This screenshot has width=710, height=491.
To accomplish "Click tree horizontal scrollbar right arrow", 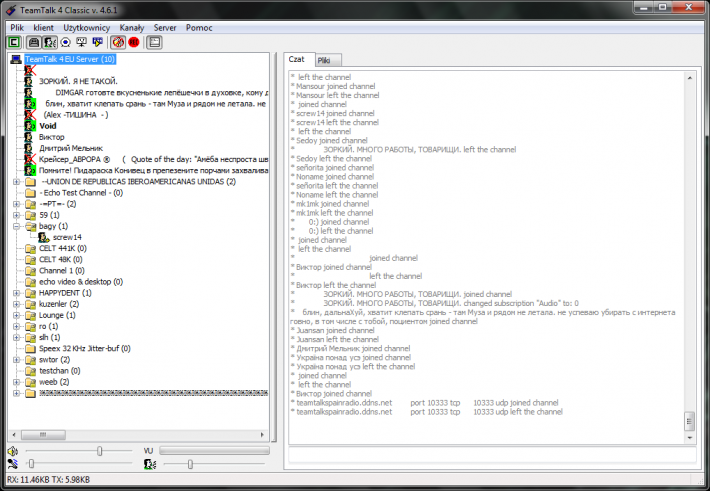I will click(262, 435).
